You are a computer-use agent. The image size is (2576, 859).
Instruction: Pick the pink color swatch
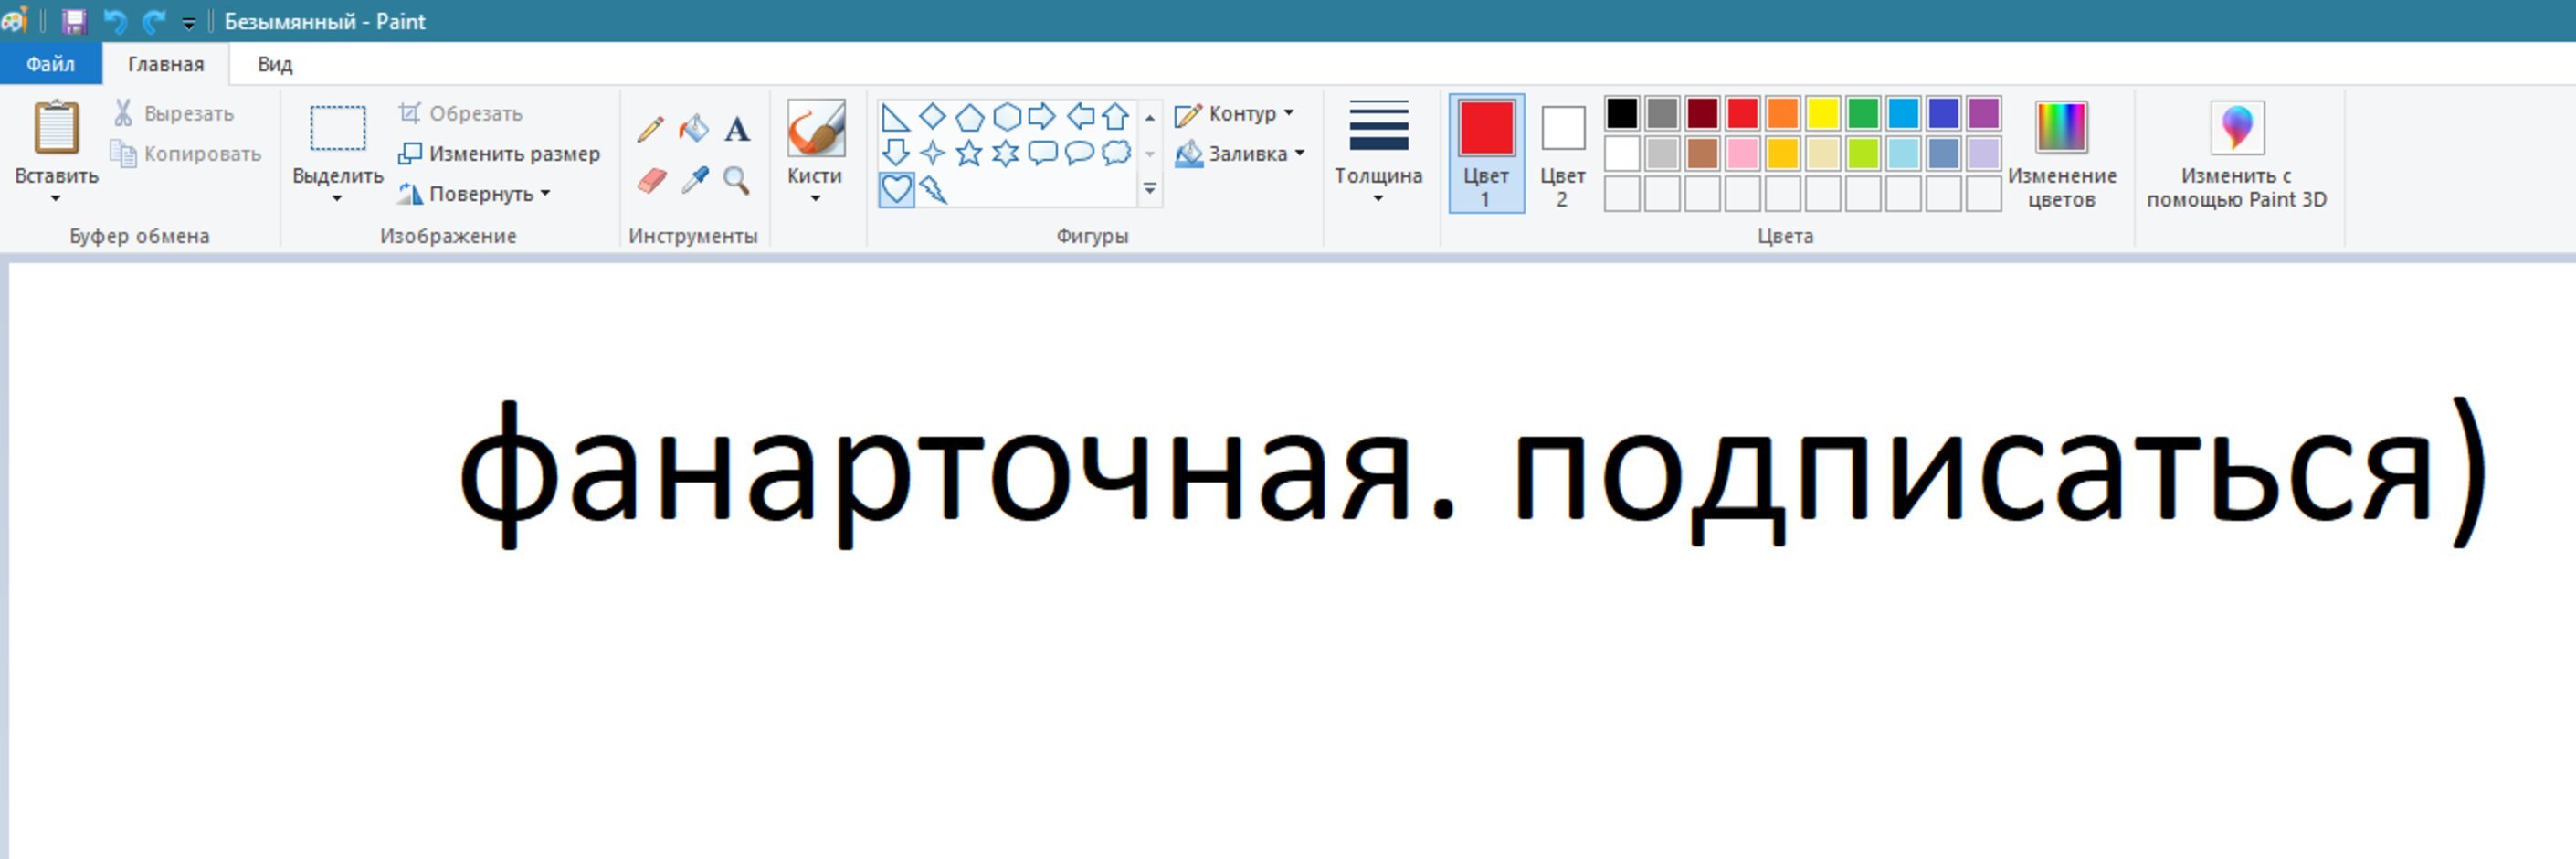coord(1742,153)
